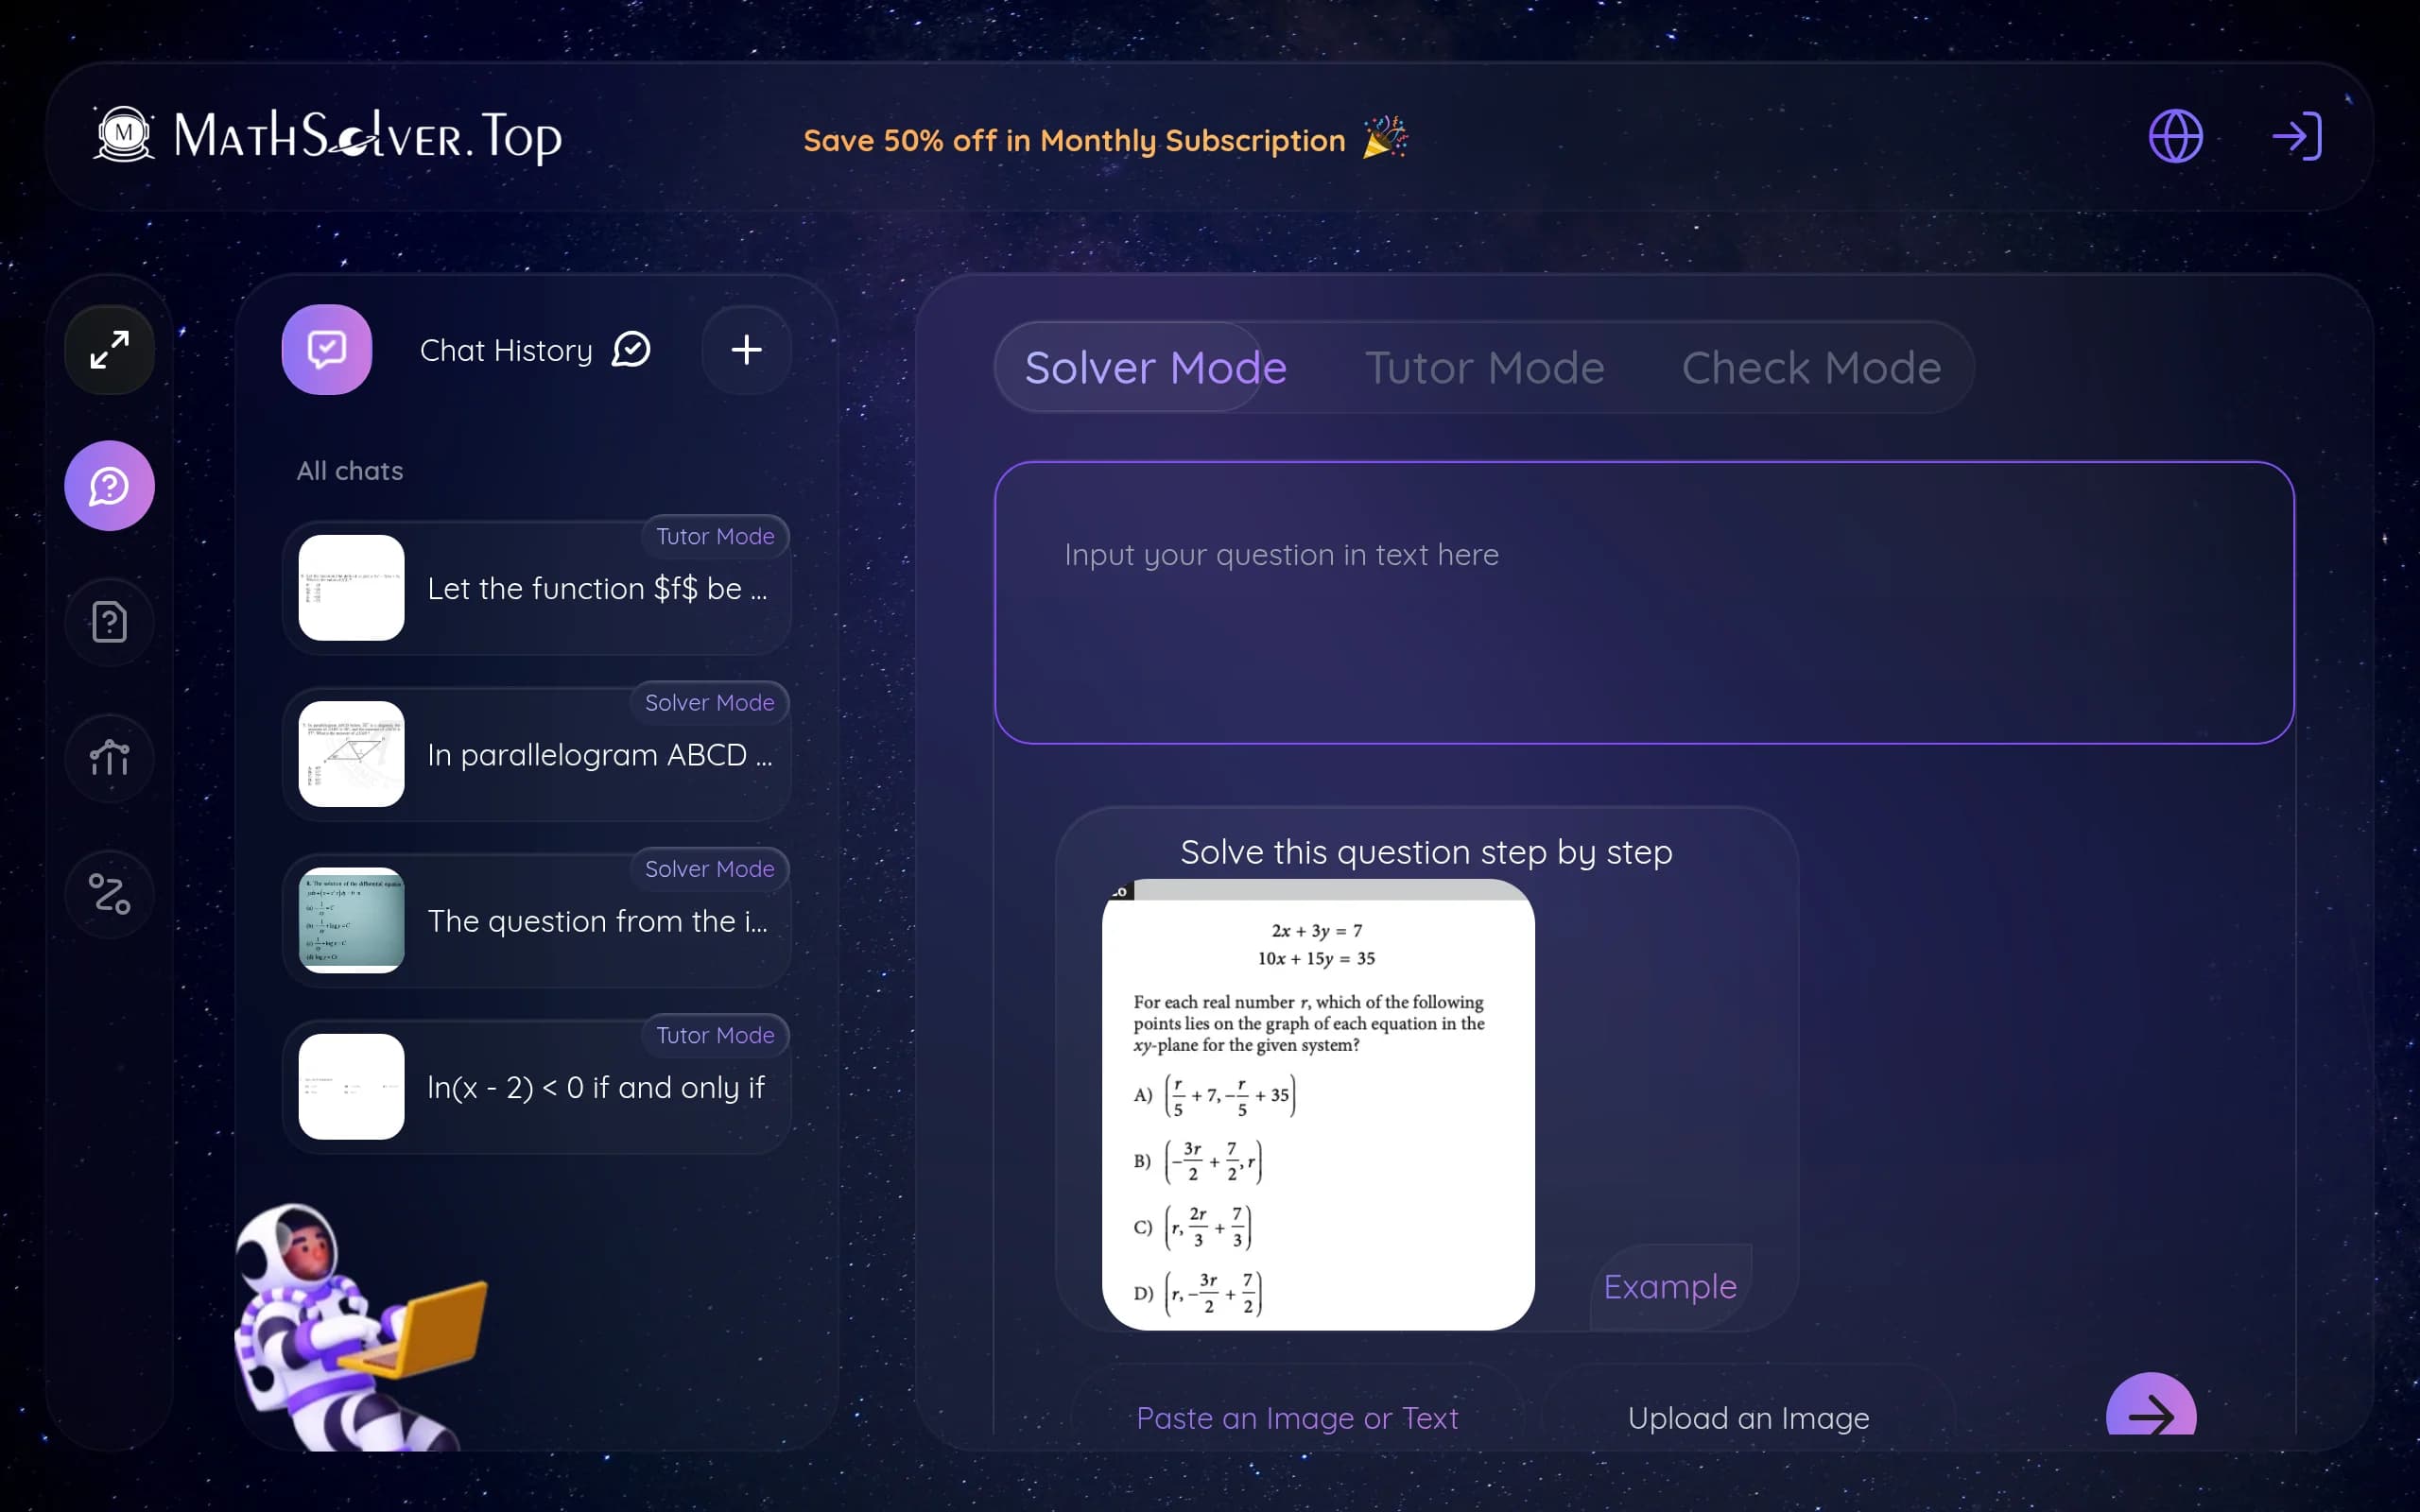Click the purple chat checkmark icon
Screen dimensions: 2420x1512
coord(327,350)
